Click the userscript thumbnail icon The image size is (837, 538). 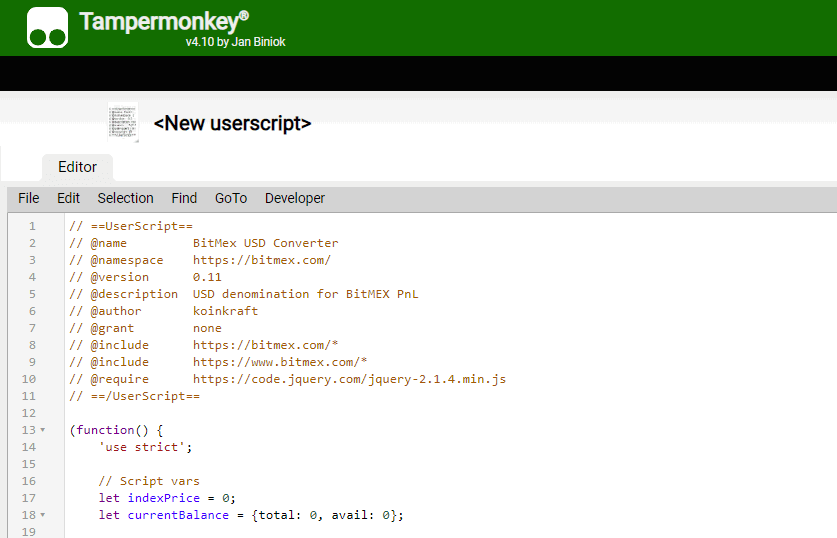pos(123,123)
